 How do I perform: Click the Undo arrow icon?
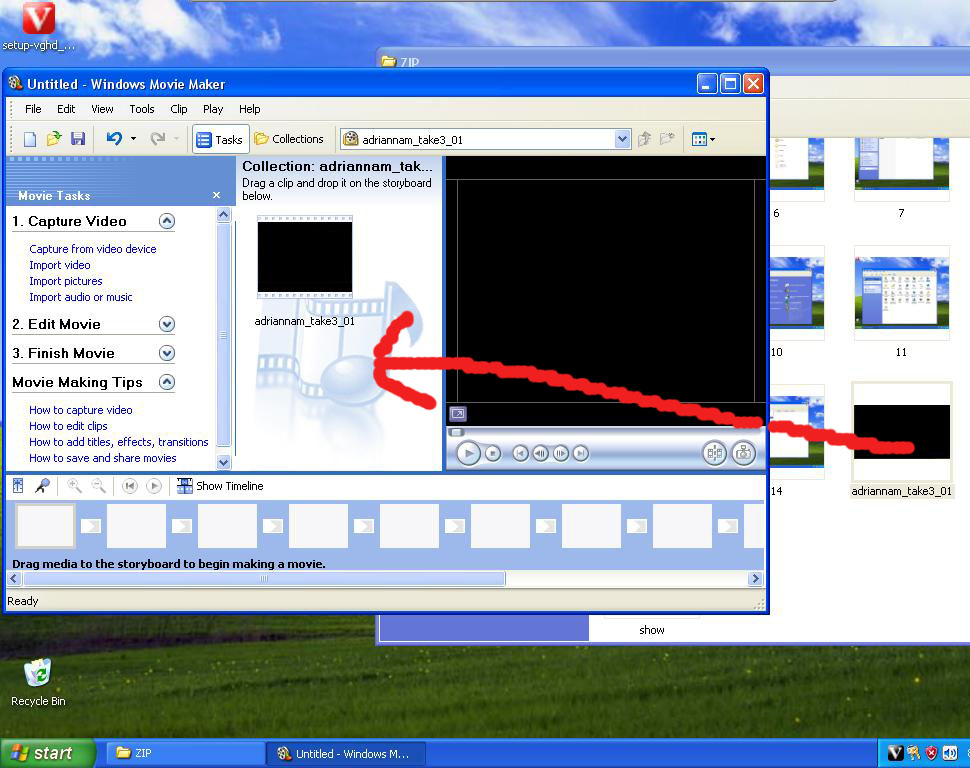(114, 139)
